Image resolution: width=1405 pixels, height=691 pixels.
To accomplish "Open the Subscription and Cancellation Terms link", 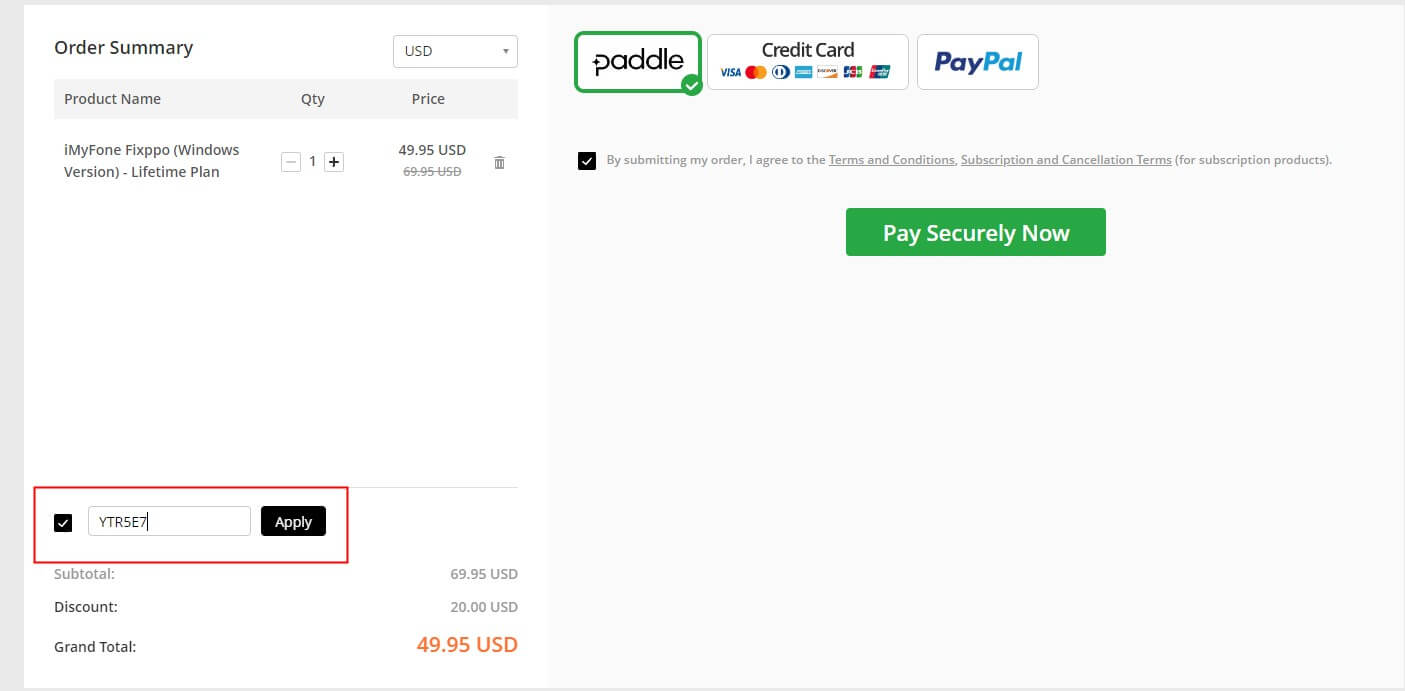I will click(1066, 159).
